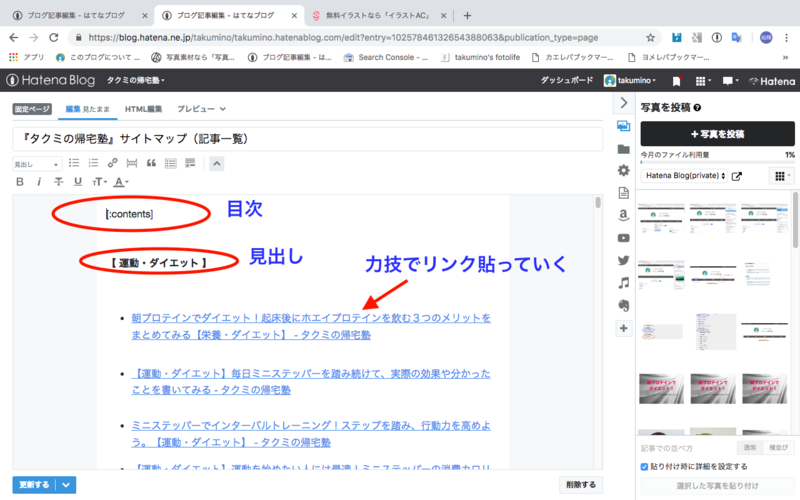This screenshot has height=500, width=800.
Task: Open takumino account menu
Action: coord(630,80)
